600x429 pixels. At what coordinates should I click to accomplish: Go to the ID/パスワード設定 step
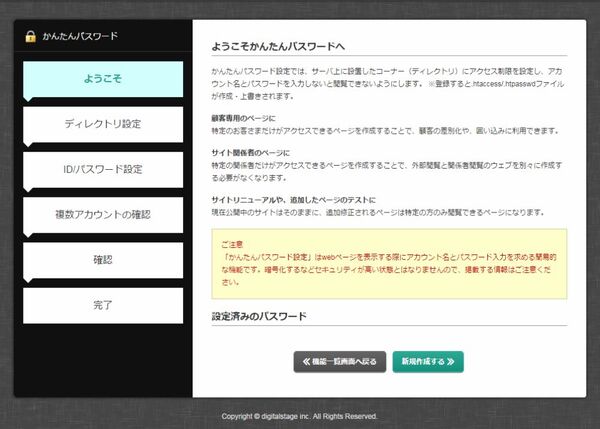[x=103, y=170]
